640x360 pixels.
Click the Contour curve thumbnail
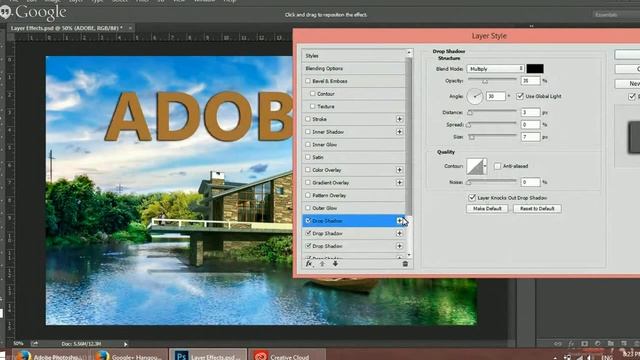click(475, 167)
